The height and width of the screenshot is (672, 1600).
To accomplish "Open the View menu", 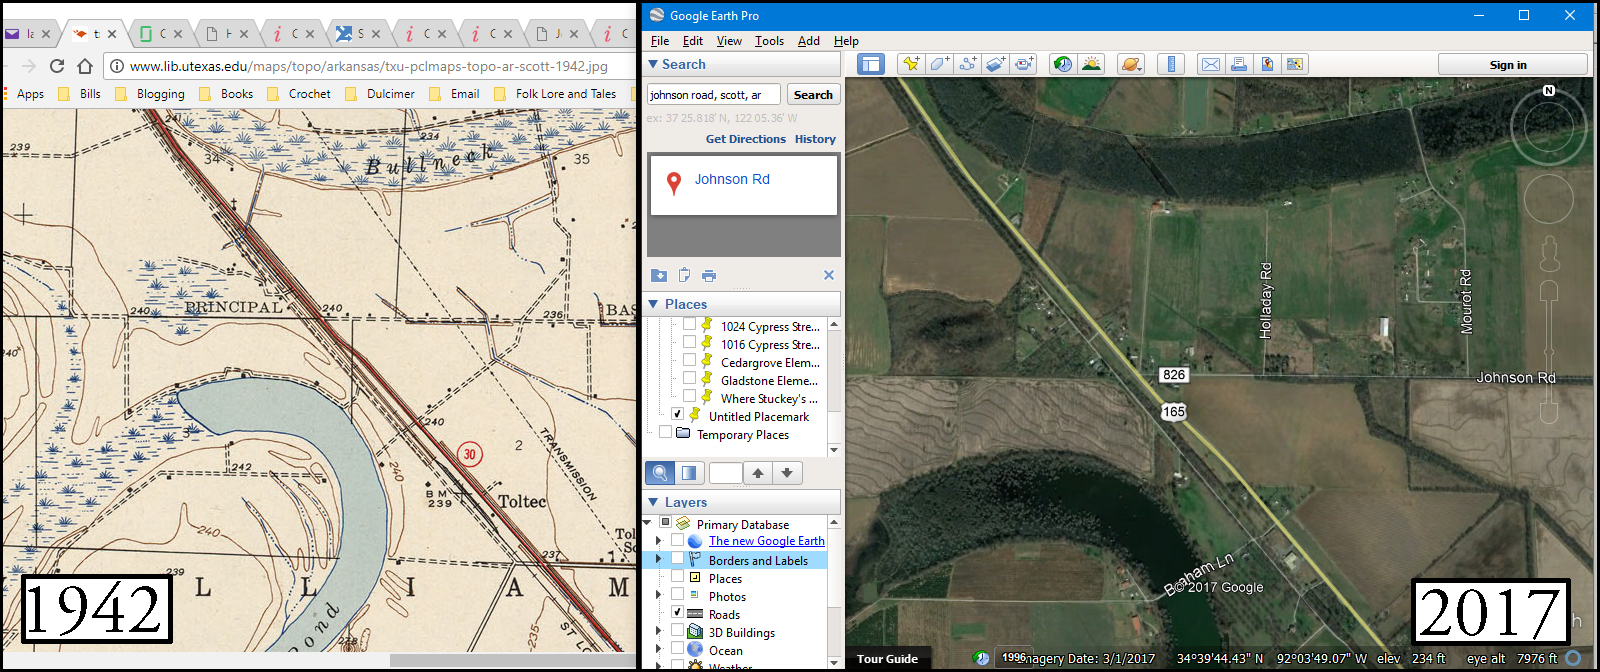I will tap(729, 41).
